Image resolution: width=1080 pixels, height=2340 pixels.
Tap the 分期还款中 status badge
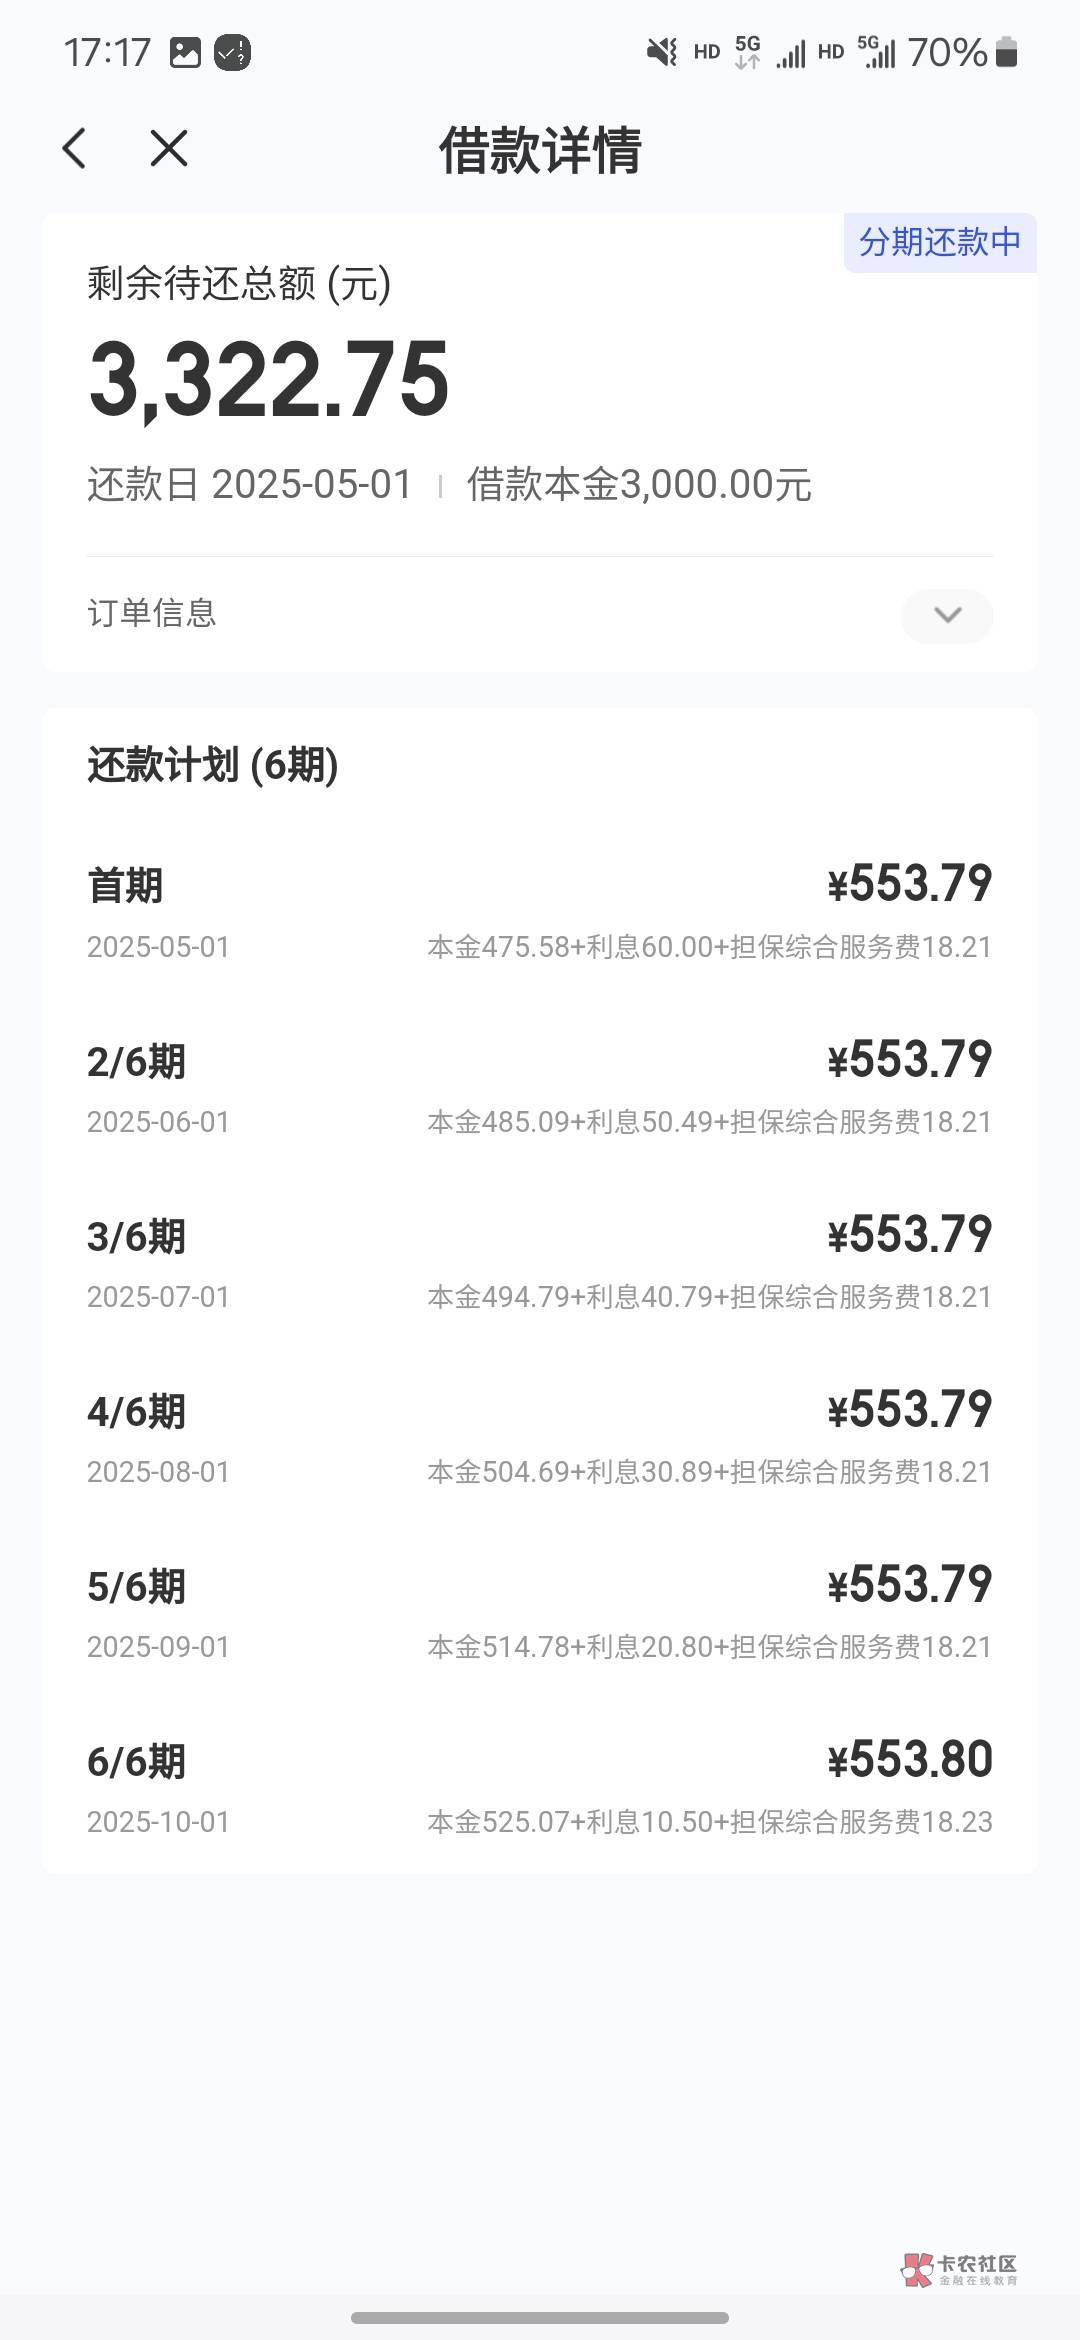click(939, 242)
